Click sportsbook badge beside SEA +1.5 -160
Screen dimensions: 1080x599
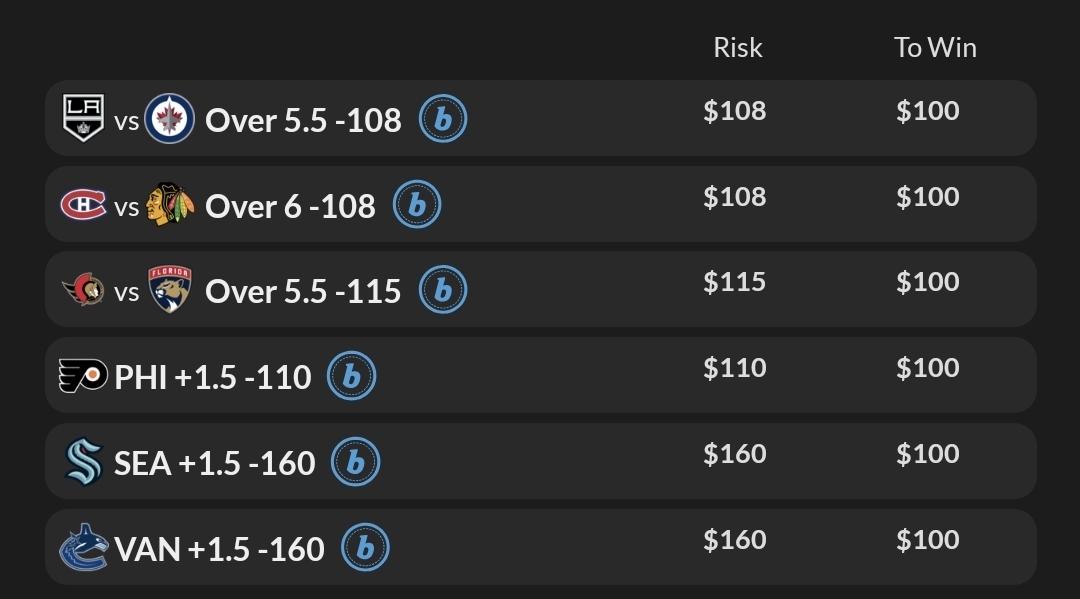click(355, 462)
